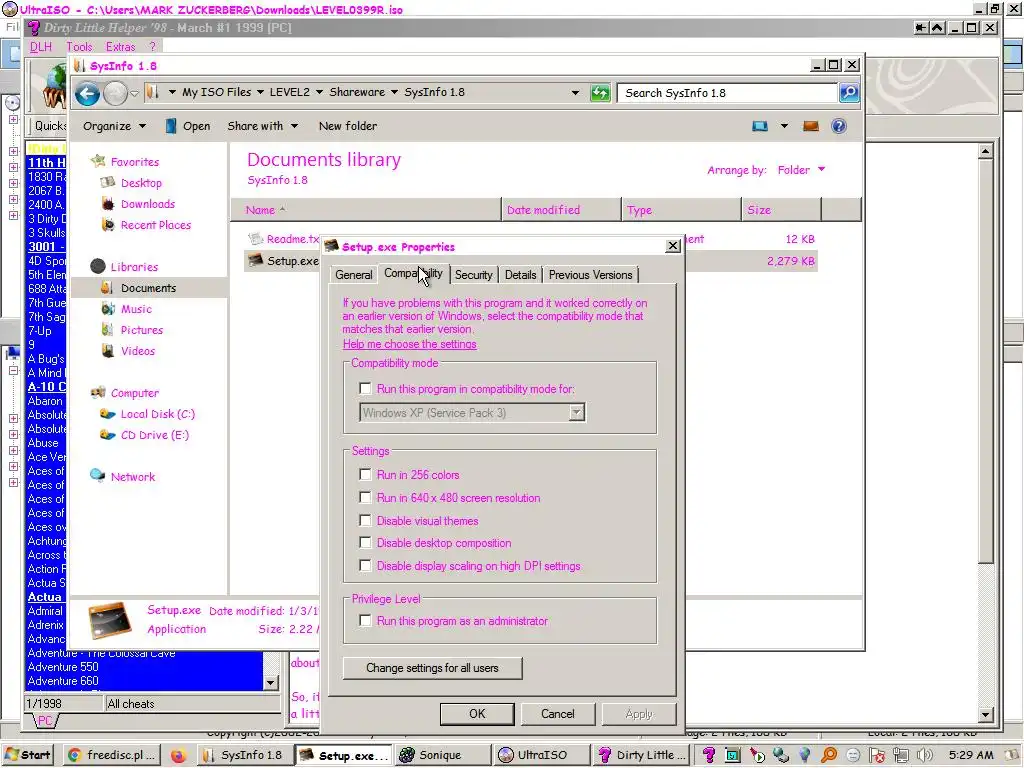Expand My ISO Files breadcrumb arrow
Image resolution: width=1024 pixels, height=768 pixels.
point(260,92)
